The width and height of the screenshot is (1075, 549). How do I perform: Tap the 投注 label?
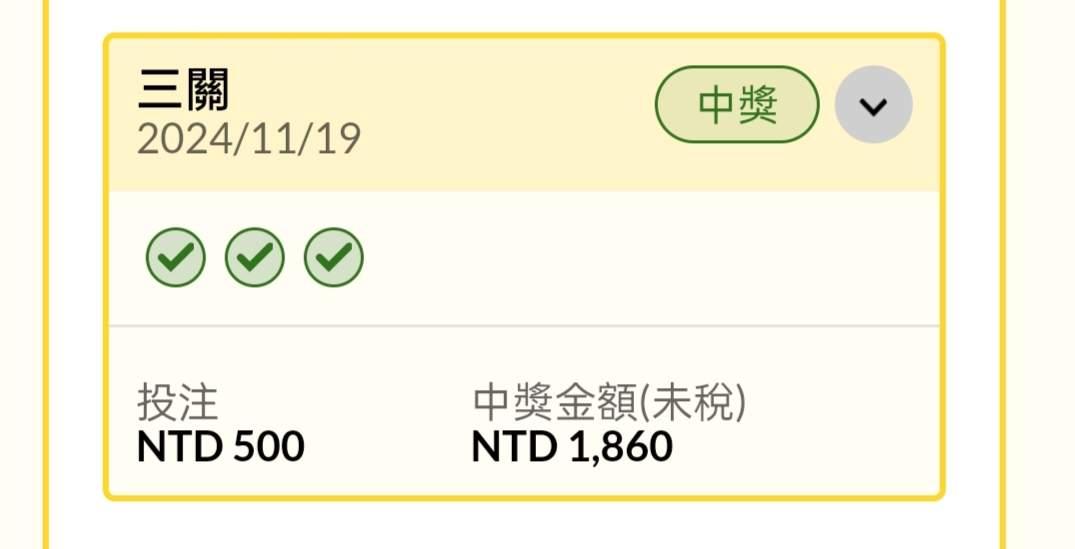pos(177,403)
